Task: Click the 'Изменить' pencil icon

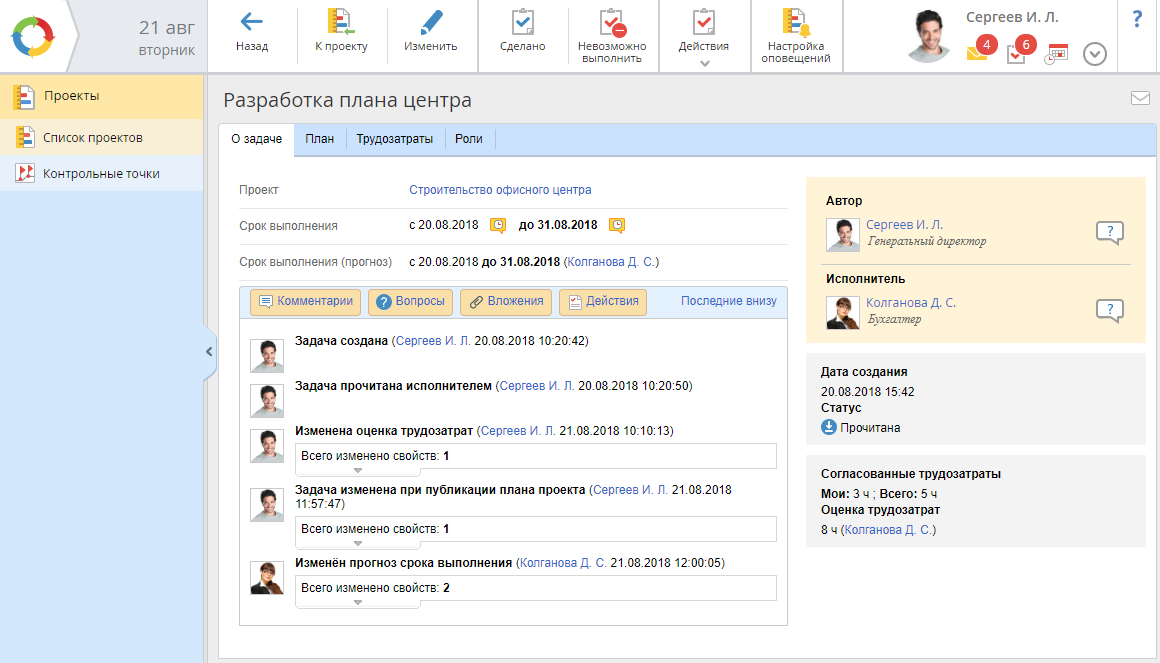Action: (x=431, y=22)
